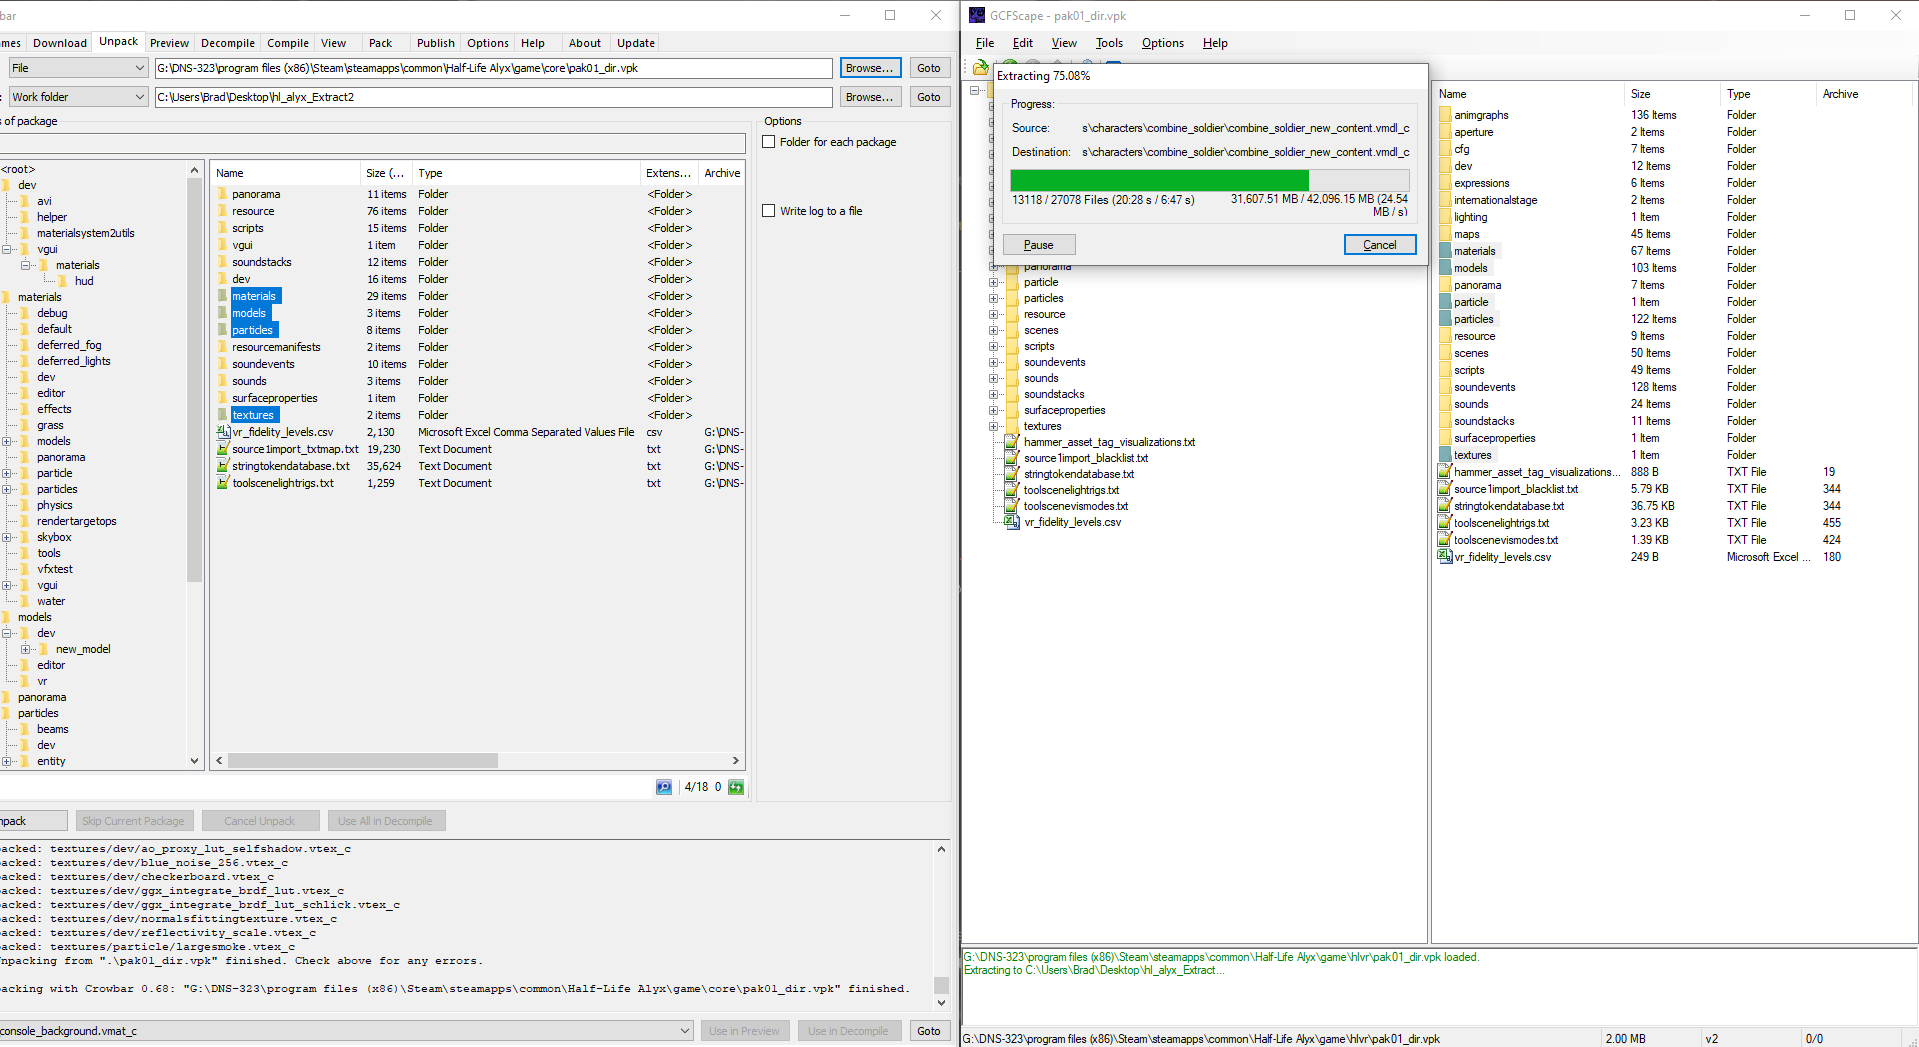Collapse the vgui node under dev in Crowbar's tree
This screenshot has width=1919, height=1047.
(x=7, y=249)
